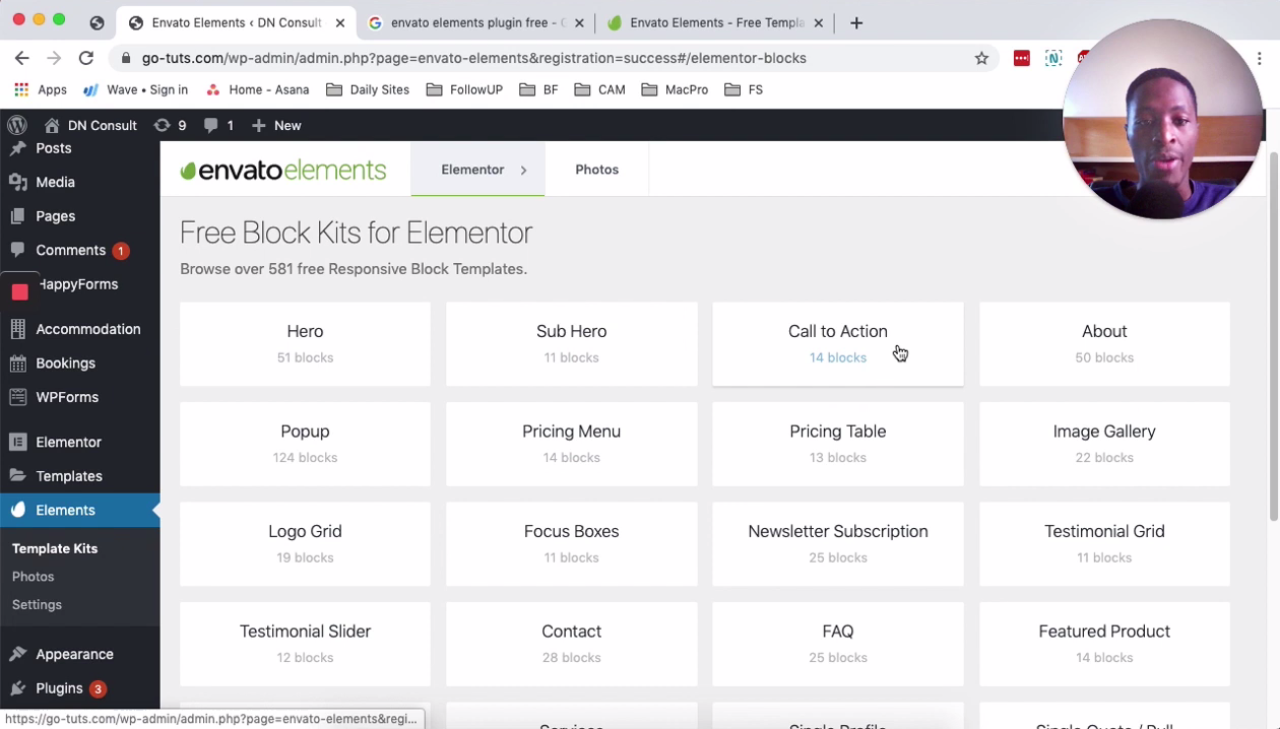The height and width of the screenshot is (729, 1280).
Task: Click the text 'Browse over 581 free Responsive Block Templates.'
Action: click(353, 269)
